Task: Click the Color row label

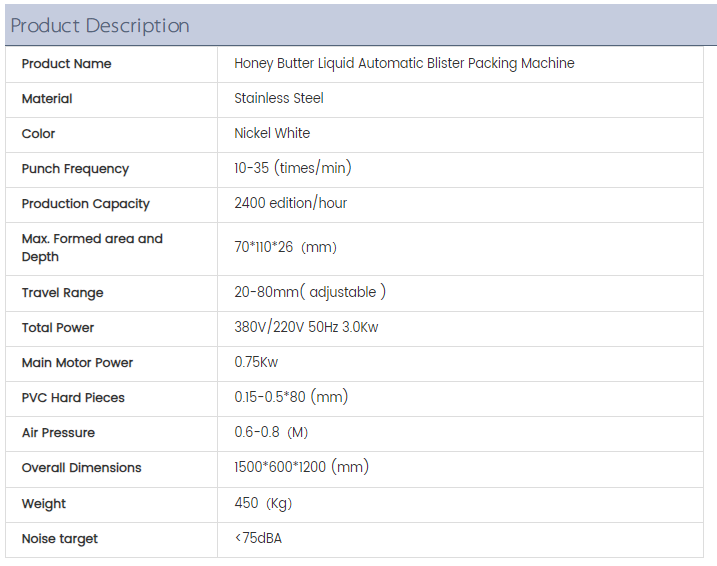Action: (39, 134)
